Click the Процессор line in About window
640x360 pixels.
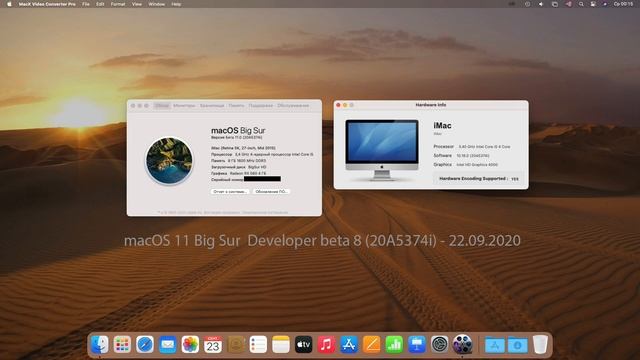[262, 154]
